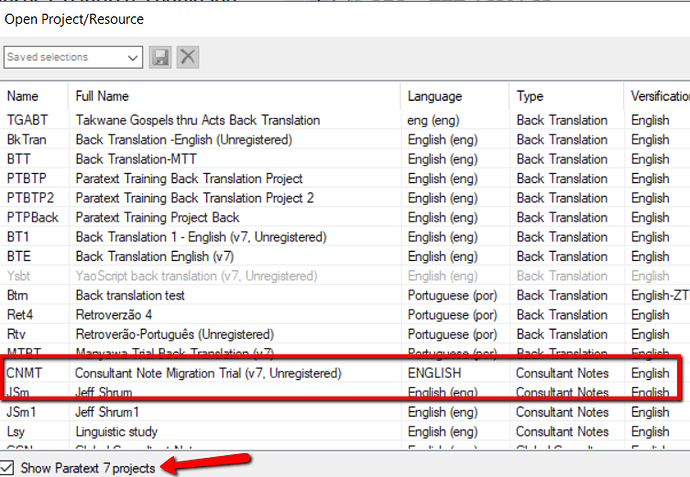Select the Ret4 project name

tap(20, 315)
